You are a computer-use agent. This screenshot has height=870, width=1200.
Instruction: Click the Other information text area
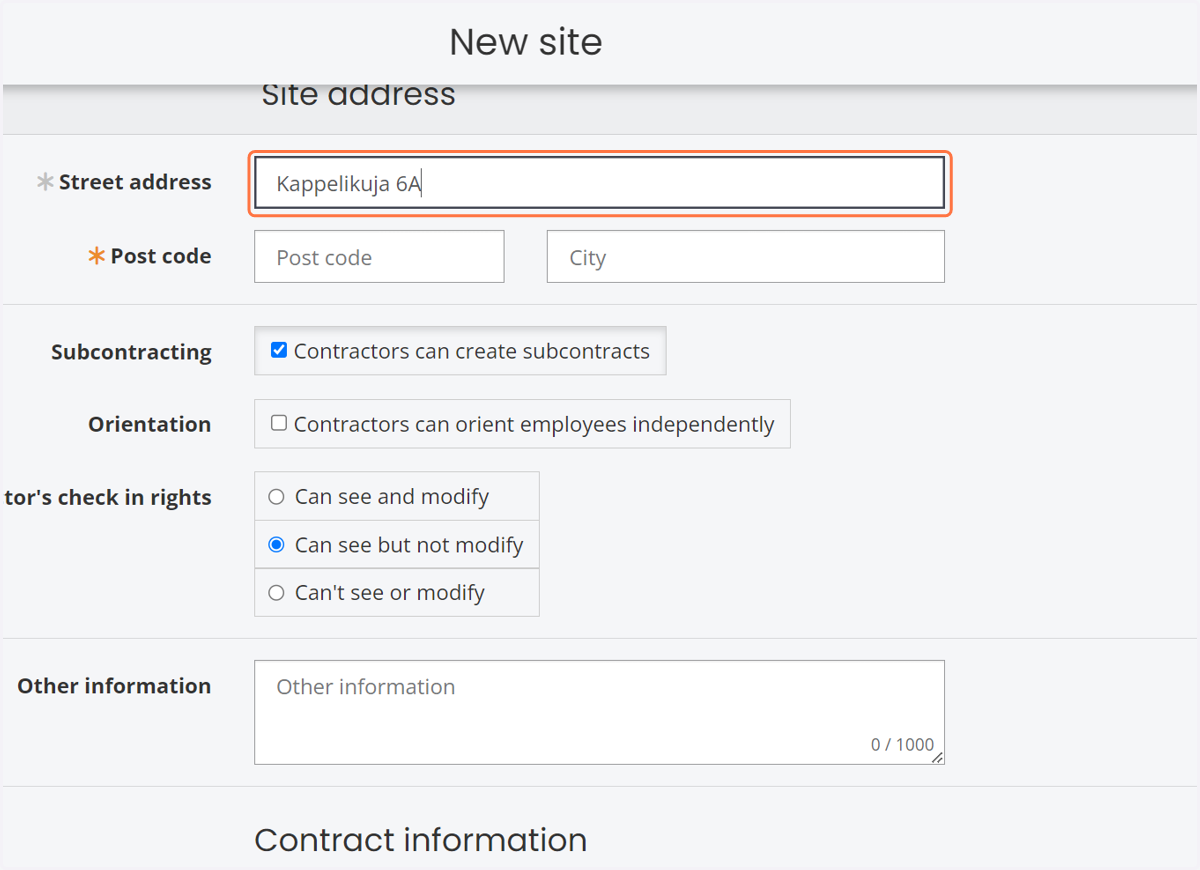[x=599, y=712]
